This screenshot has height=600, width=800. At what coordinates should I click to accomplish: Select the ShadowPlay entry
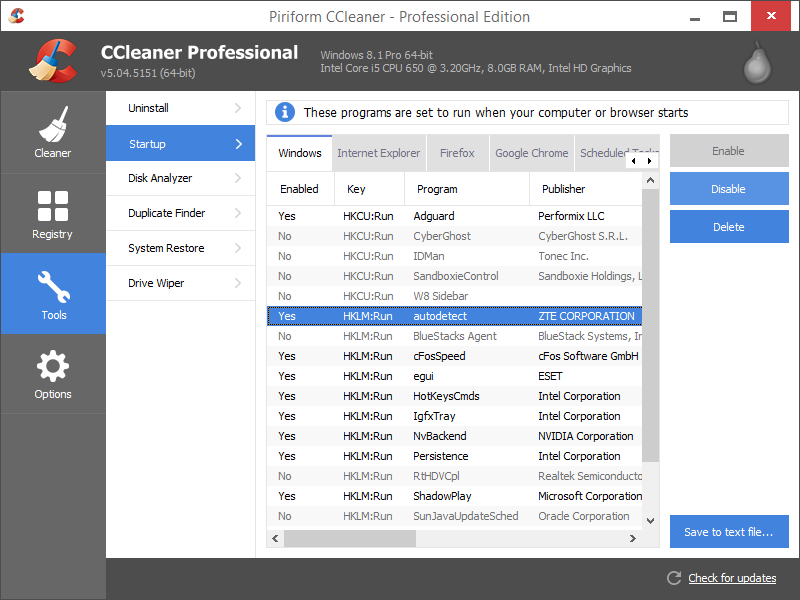[x=454, y=496]
